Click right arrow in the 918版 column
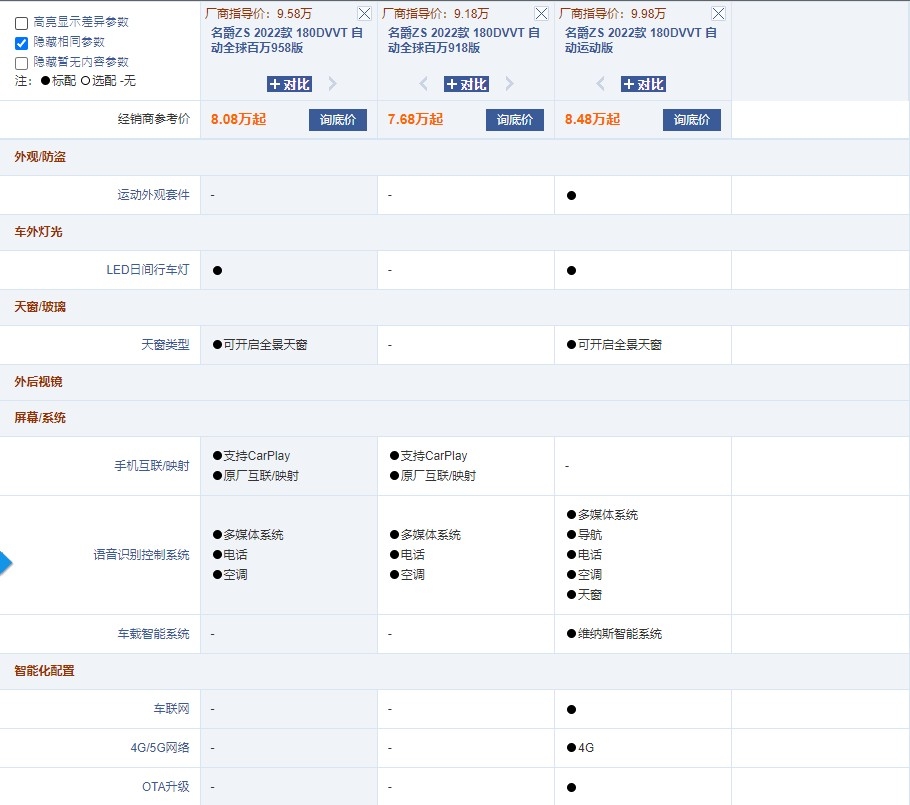910x805 pixels. [x=510, y=84]
